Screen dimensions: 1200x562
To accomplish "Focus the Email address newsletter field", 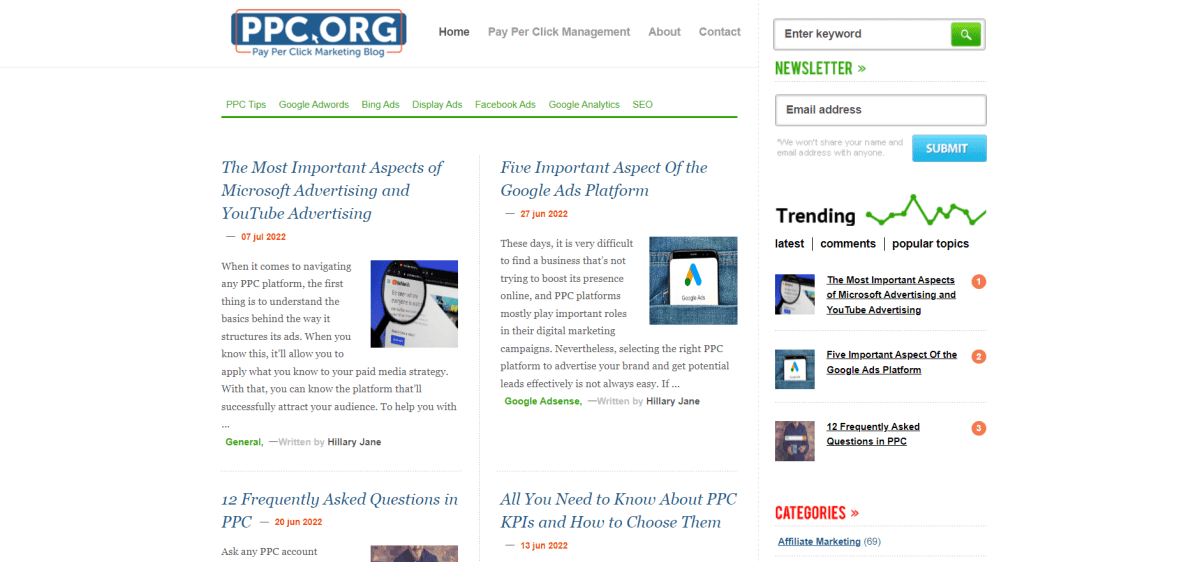I will (881, 110).
